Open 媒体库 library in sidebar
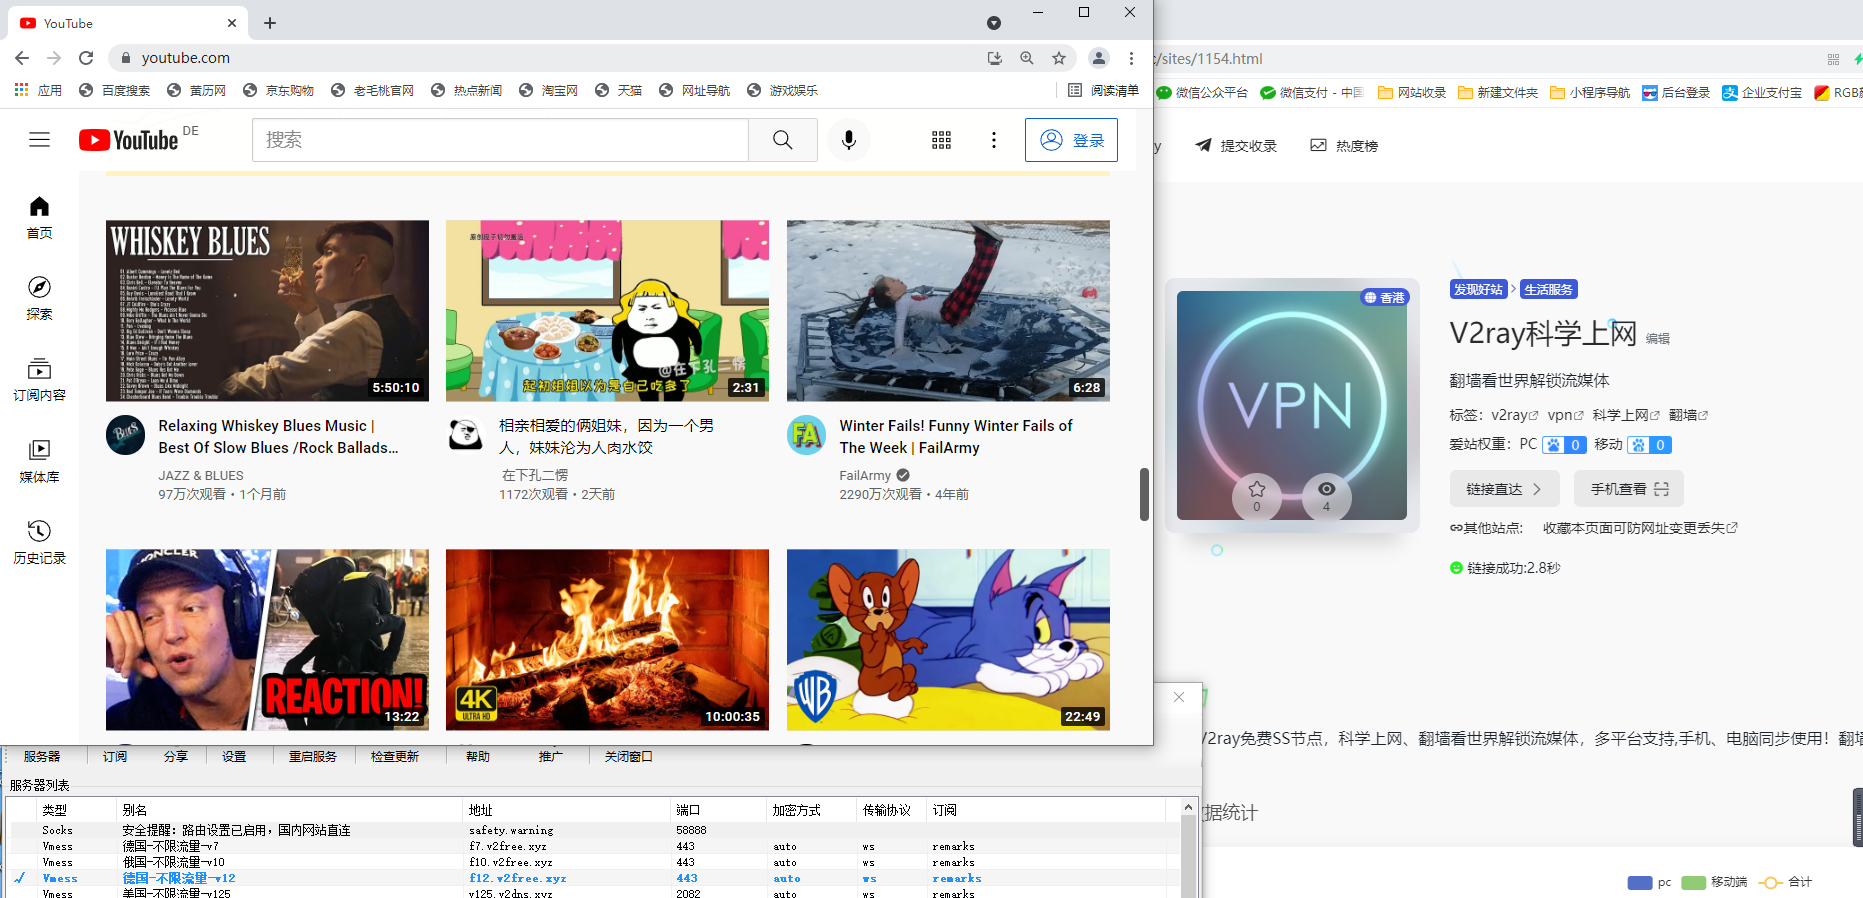Image resolution: width=1863 pixels, height=898 pixels. tap(39, 461)
